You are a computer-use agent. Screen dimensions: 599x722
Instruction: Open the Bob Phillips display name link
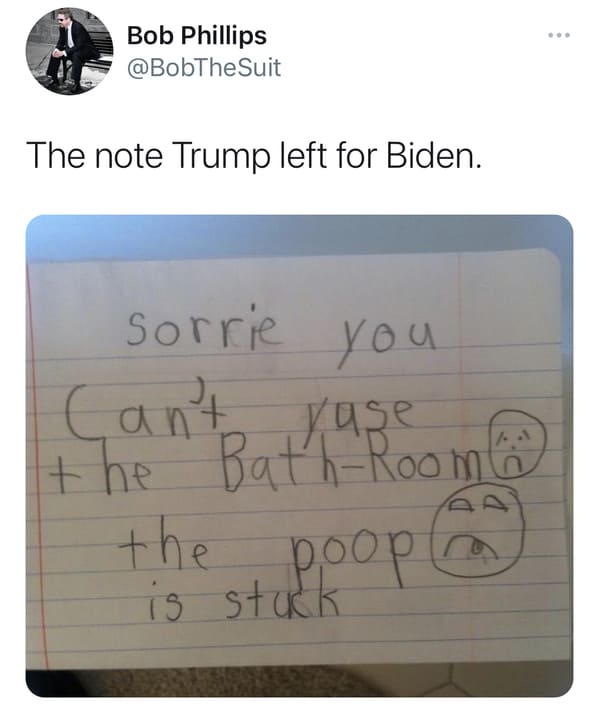(197, 35)
